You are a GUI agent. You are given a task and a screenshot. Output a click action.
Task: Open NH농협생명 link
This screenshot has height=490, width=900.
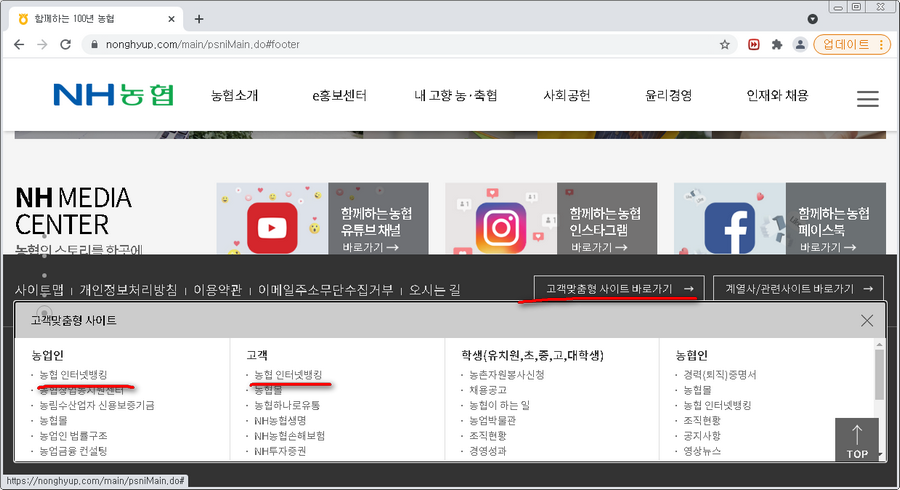pyautogui.click(x=280, y=421)
